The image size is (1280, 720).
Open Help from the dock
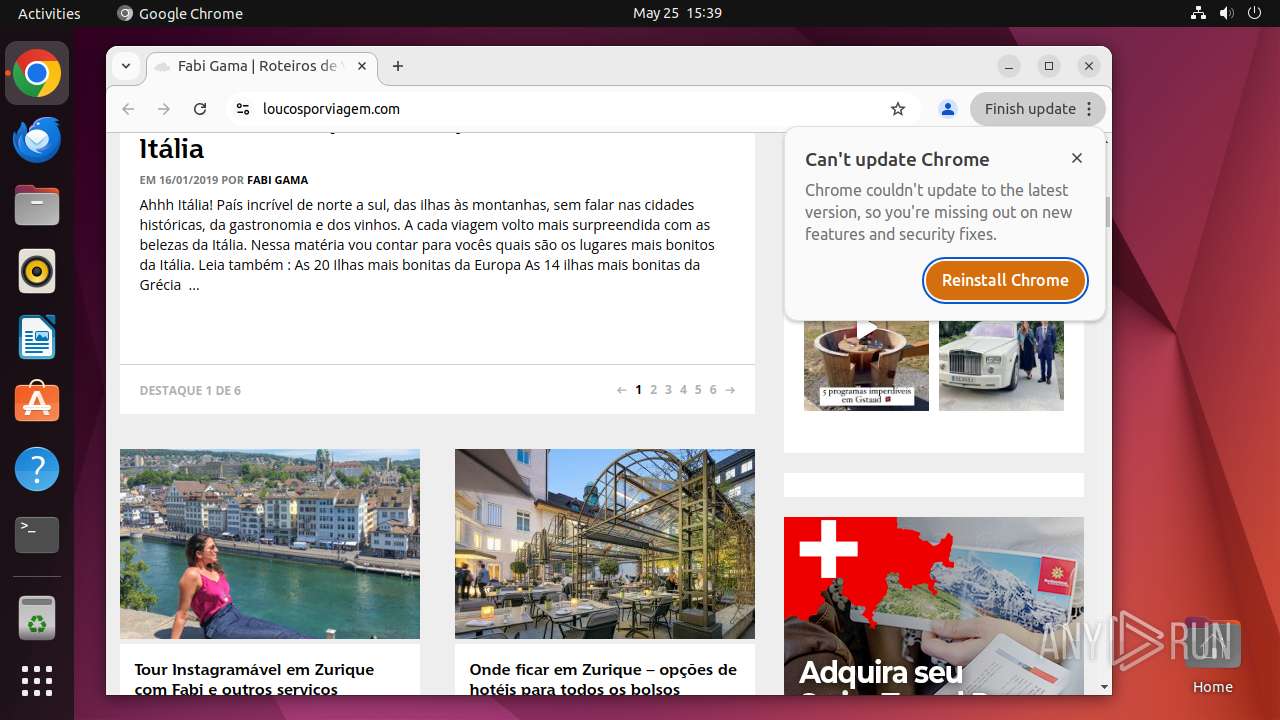tap(37, 469)
